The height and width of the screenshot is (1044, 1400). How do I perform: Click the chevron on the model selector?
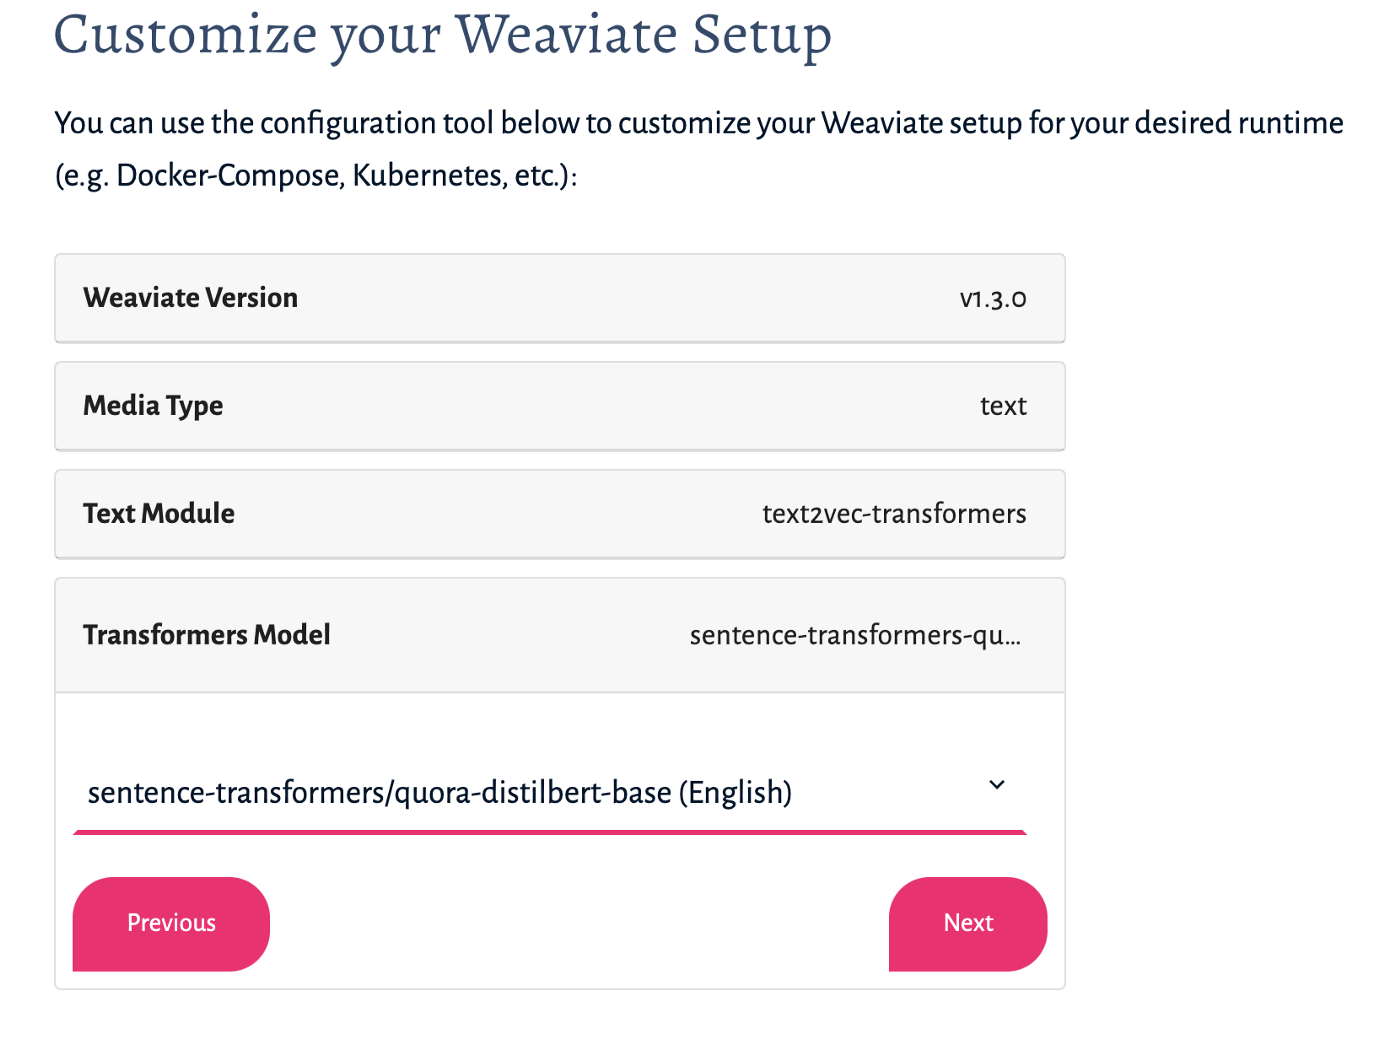pos(997,786)
